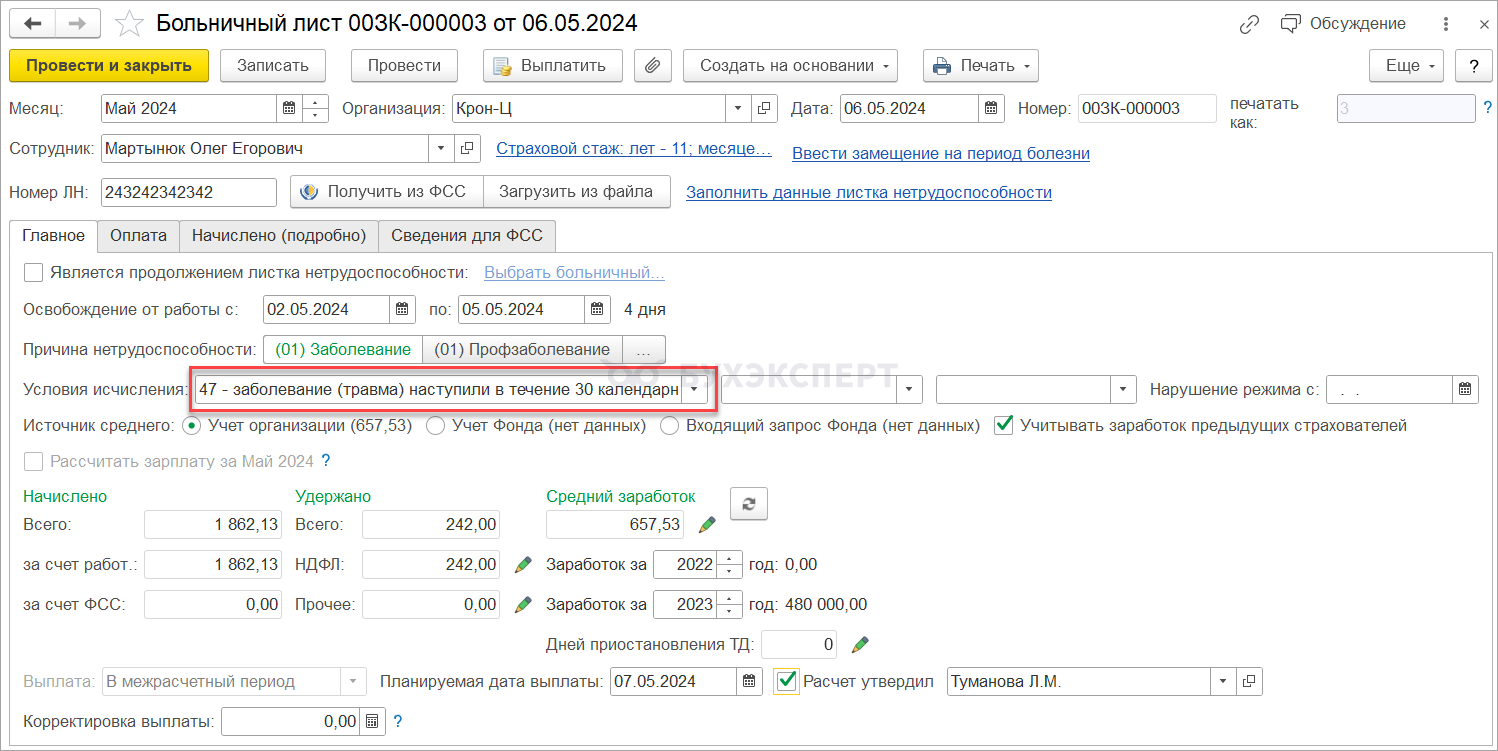This screenshot has height=751, width=1498.
Task: Expand third Условия исчисления dropdown
Action: point(1125,390)
